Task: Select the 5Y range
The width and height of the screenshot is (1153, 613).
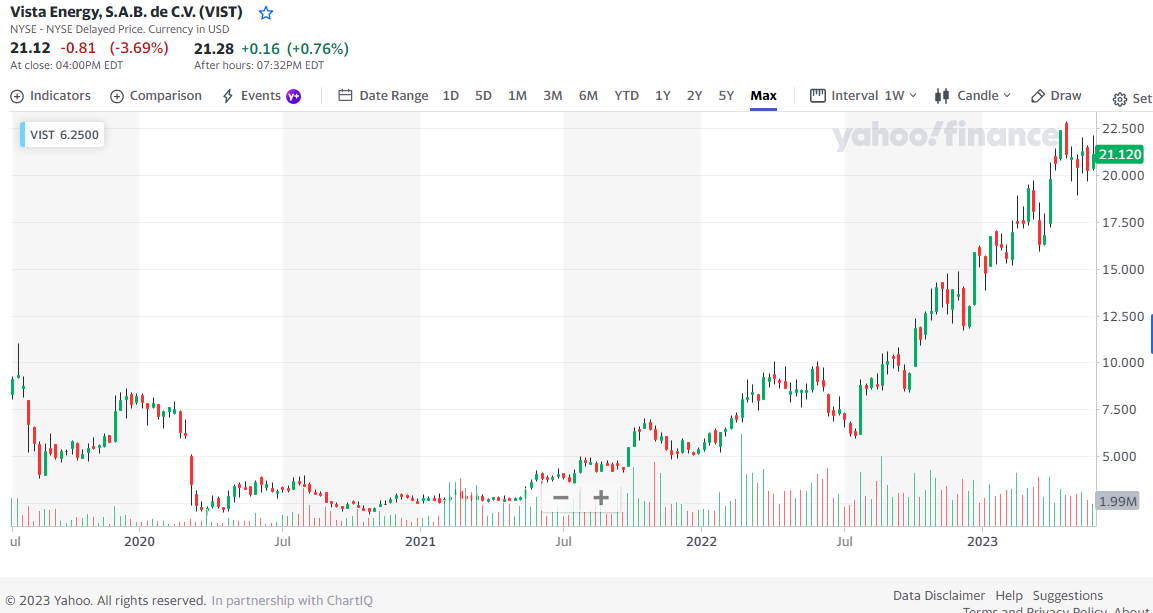Action: pos(727,96)
